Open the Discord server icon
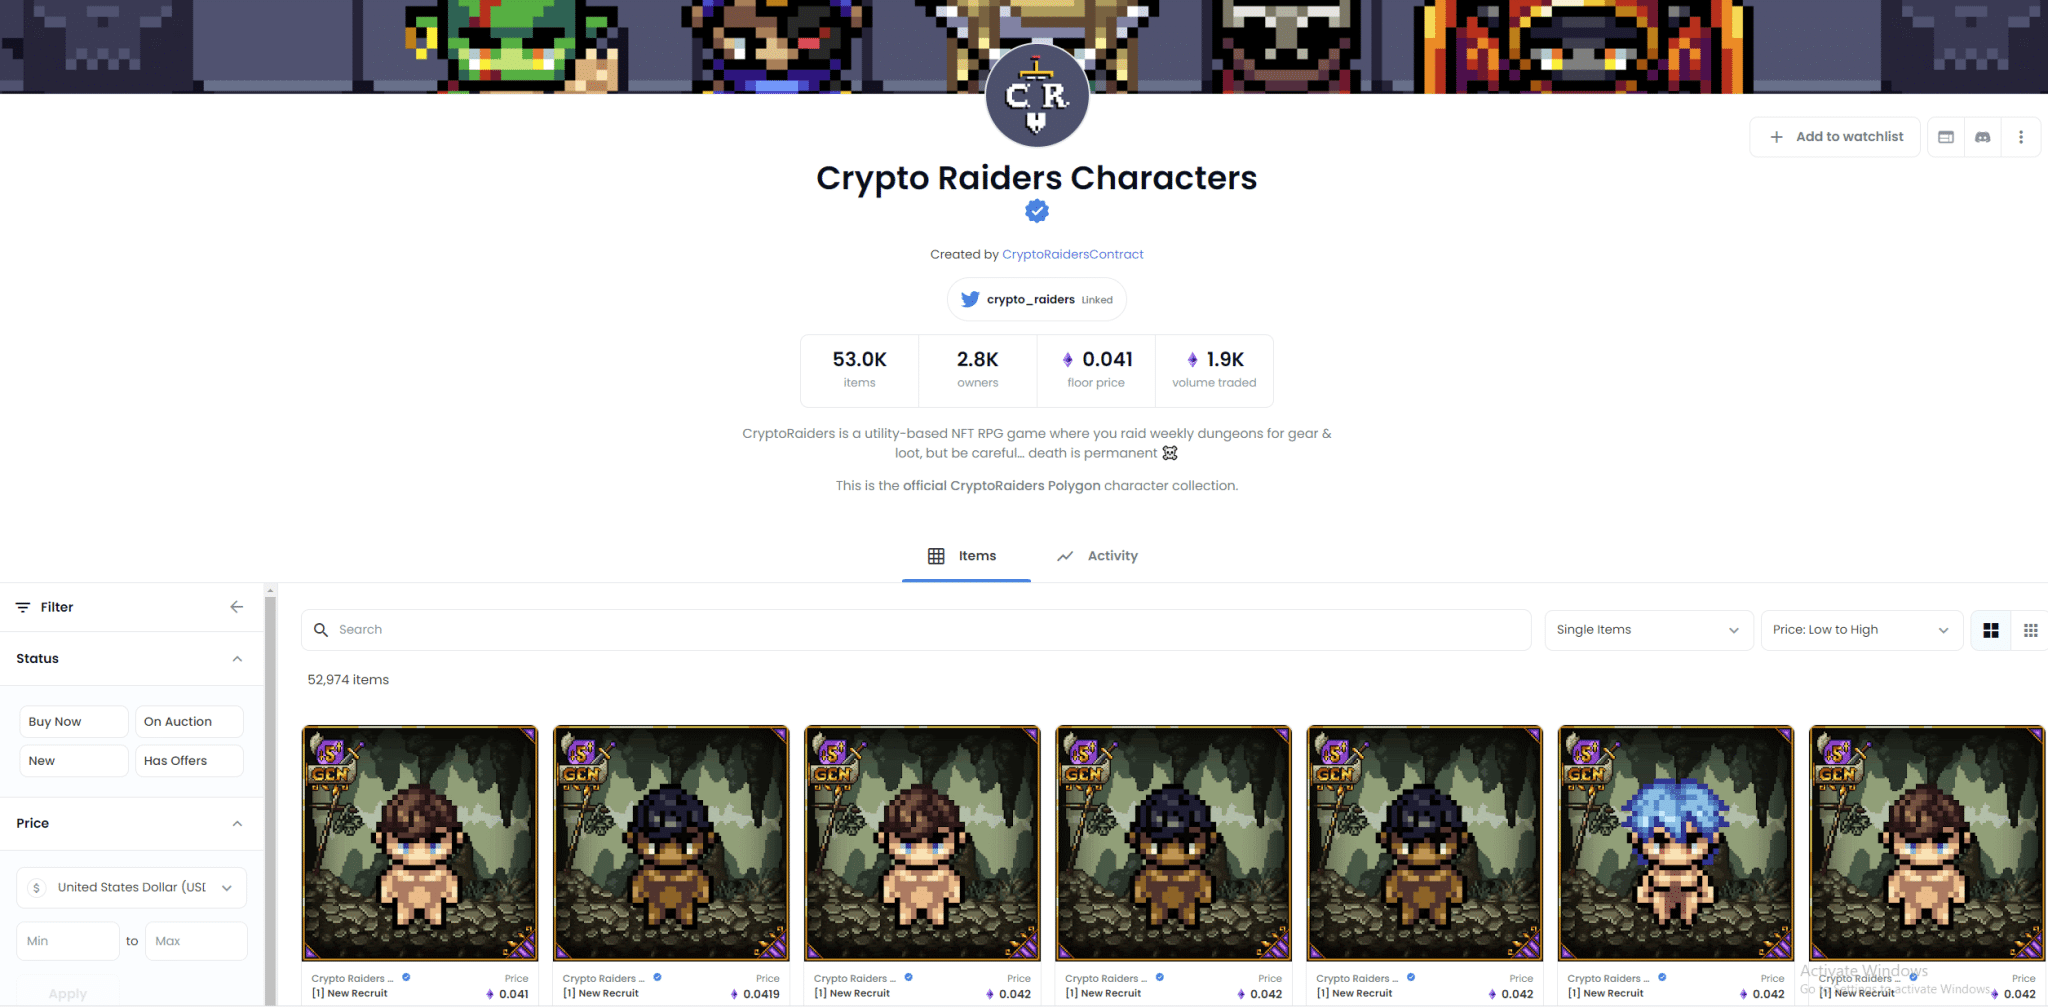 coord(1983,137)
